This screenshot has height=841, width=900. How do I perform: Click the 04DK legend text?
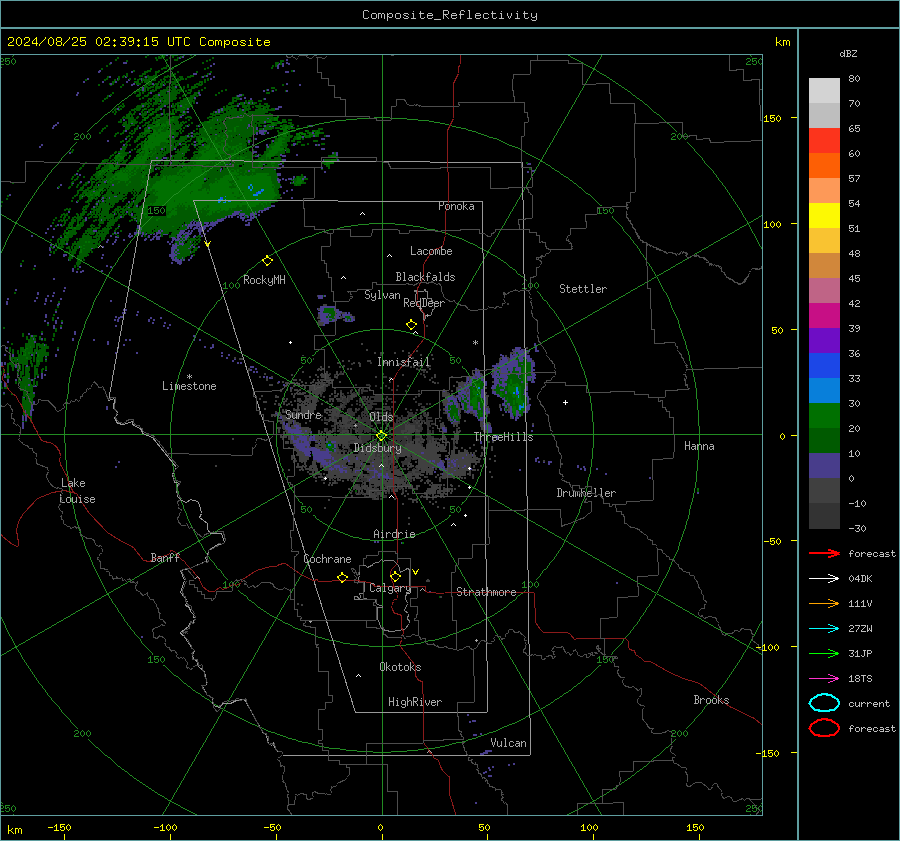coord(860,579)
